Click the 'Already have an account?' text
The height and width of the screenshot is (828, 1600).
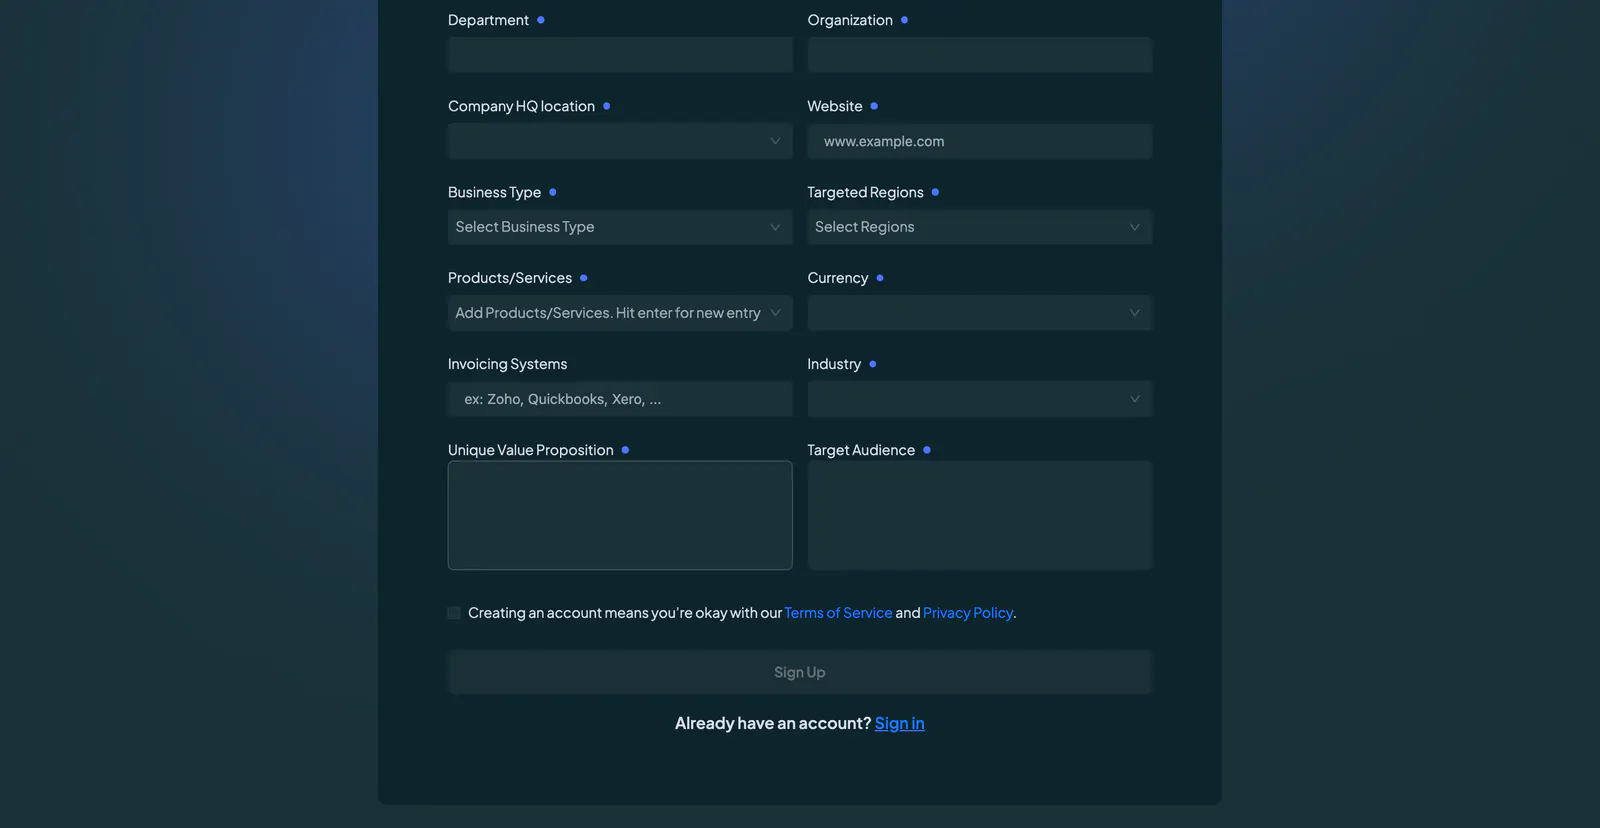coord(773,723)
